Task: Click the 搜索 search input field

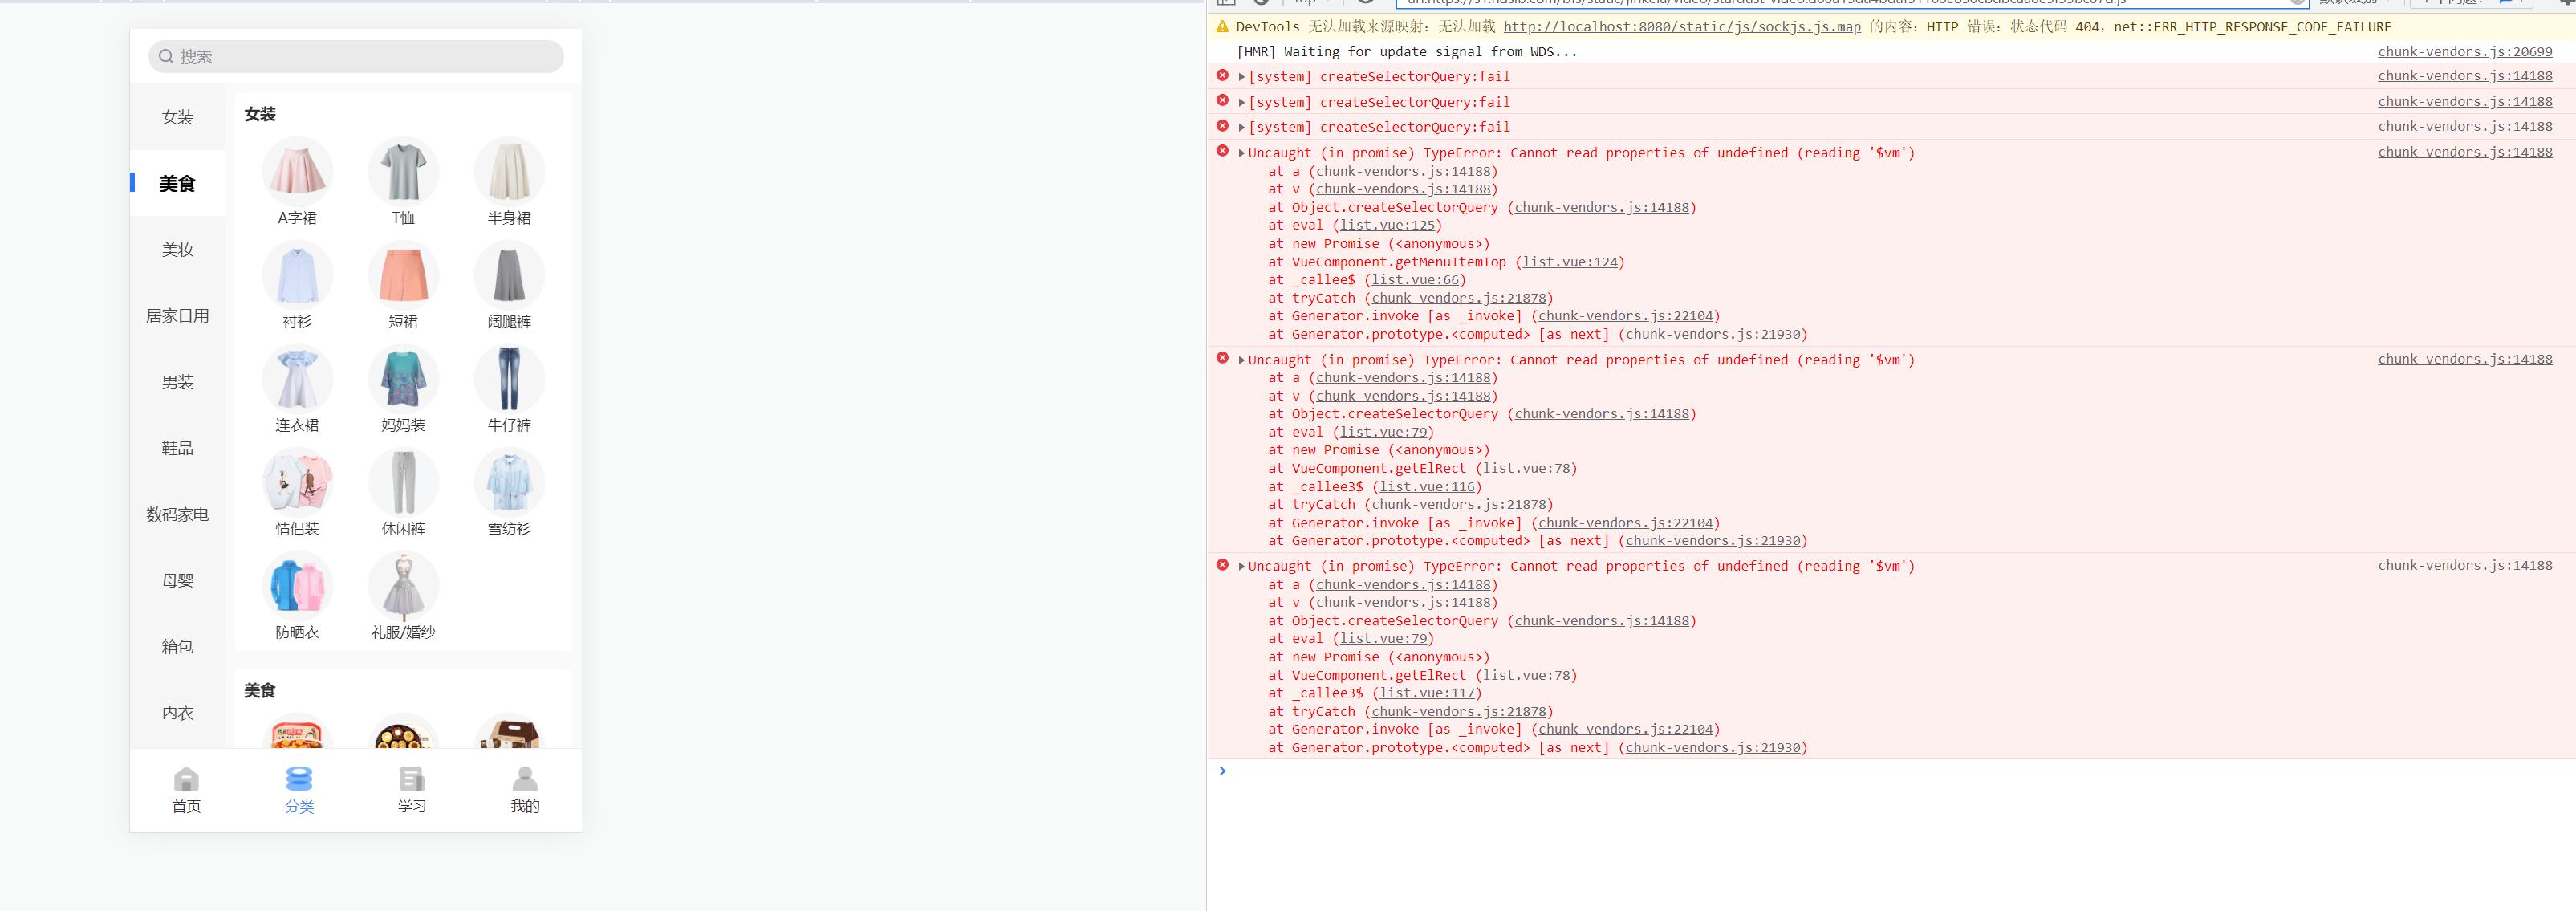Action: 356,57
